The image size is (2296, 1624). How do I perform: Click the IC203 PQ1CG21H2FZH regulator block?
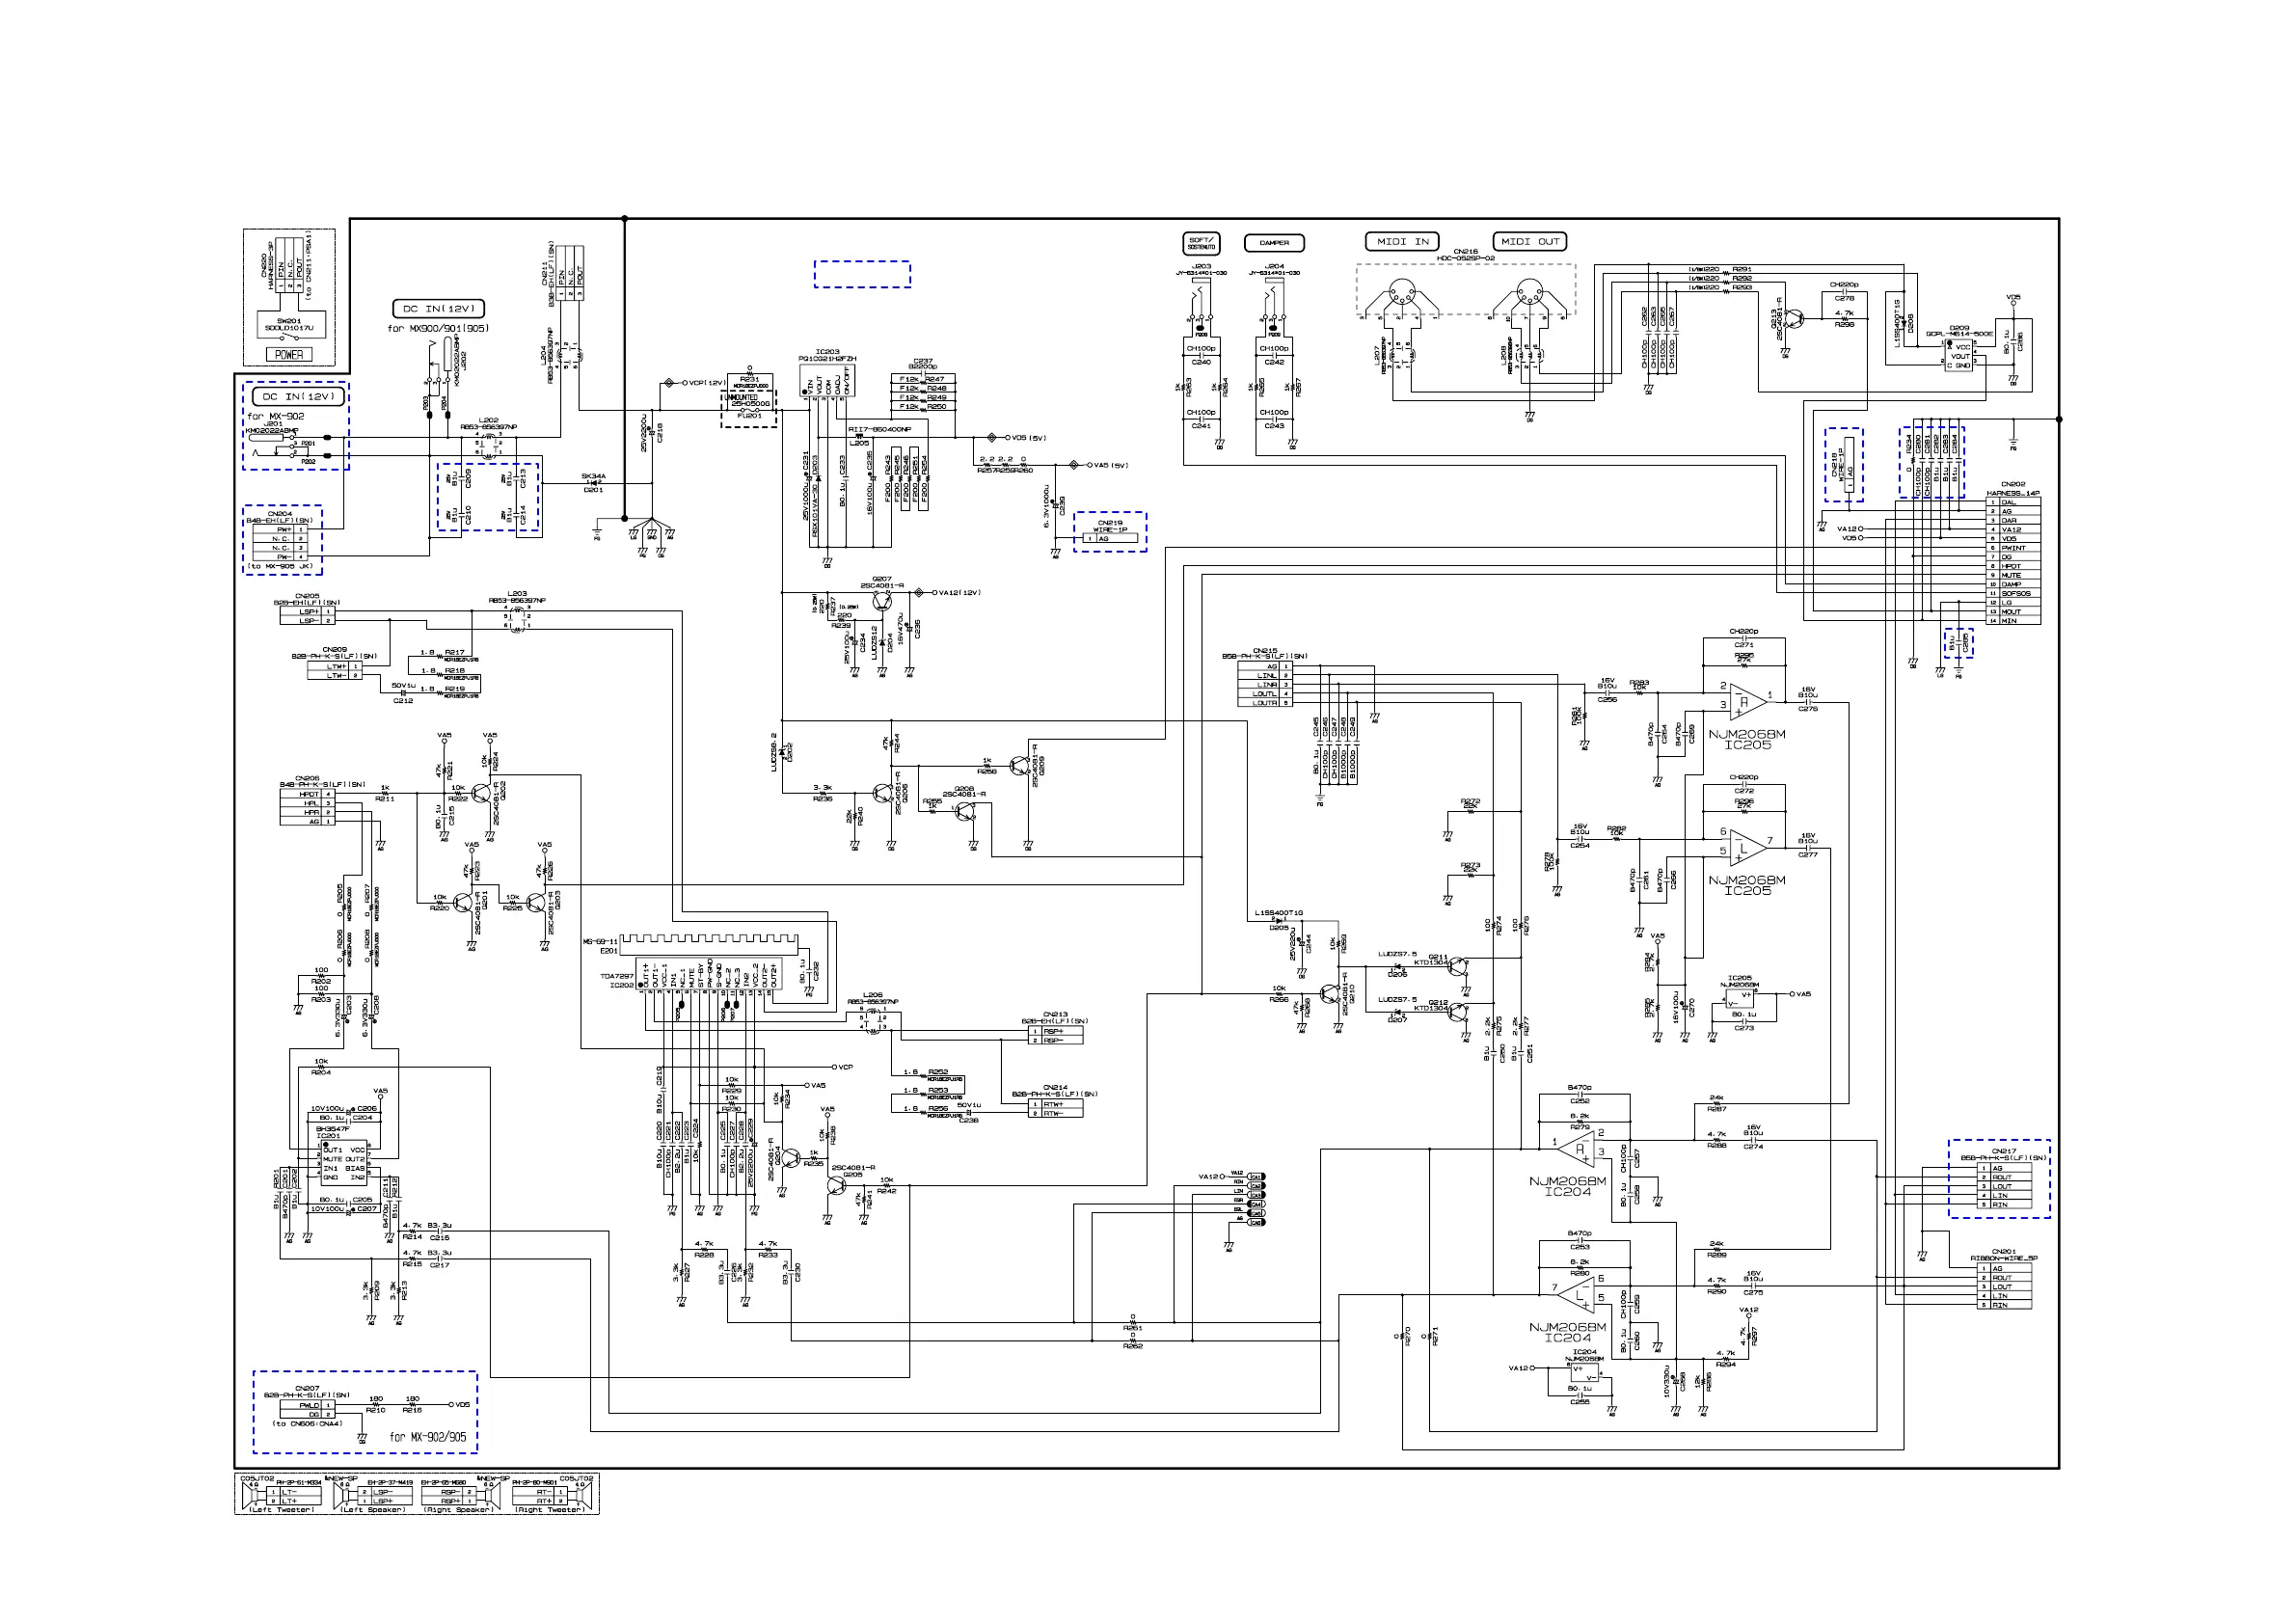(827, 380)
